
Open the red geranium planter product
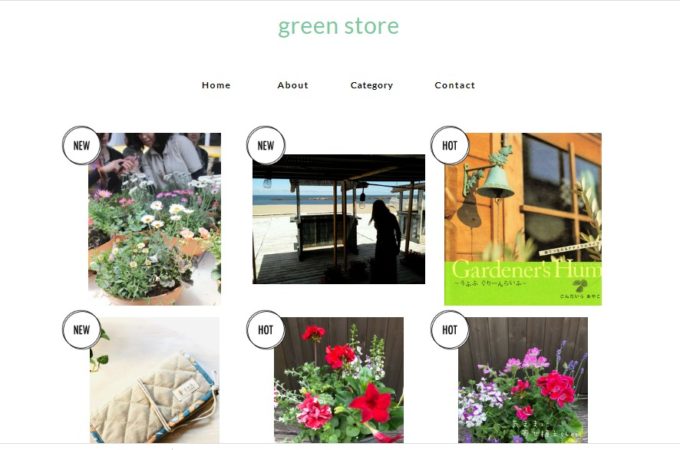point(339,380)
